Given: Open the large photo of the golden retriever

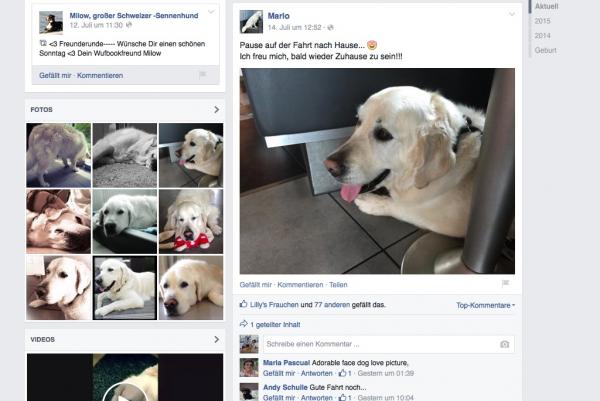Looking at the screenshot, I should point(377,171).
